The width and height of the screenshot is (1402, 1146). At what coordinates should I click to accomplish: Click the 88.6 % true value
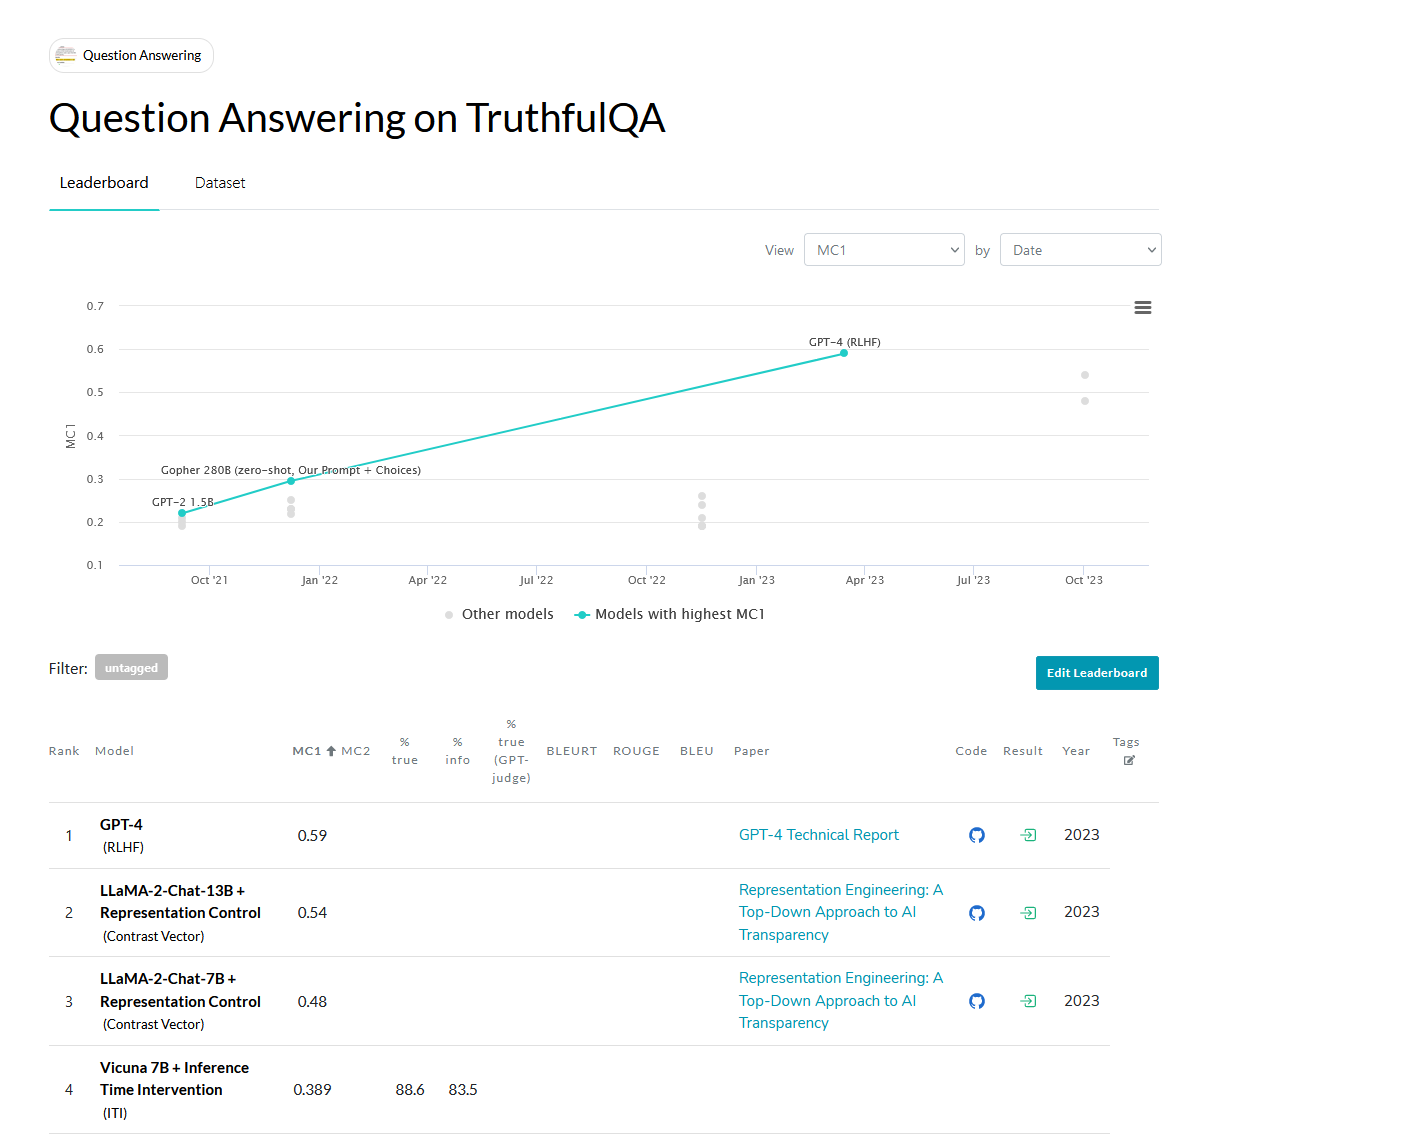(410, 1090)
